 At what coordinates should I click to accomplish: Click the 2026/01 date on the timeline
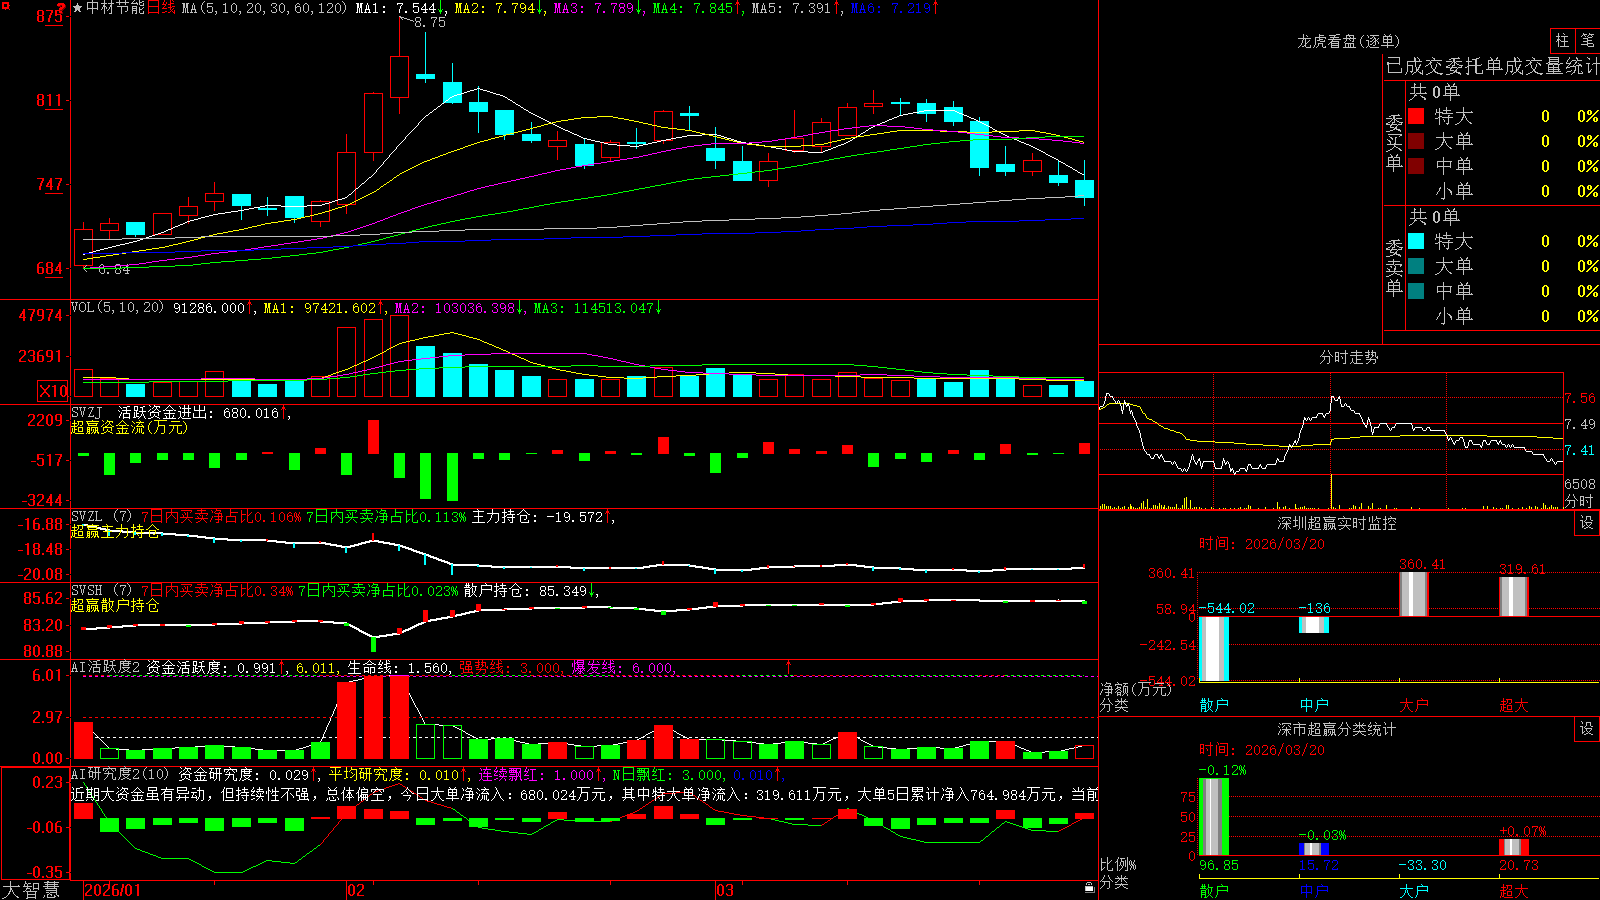[113, 890]
